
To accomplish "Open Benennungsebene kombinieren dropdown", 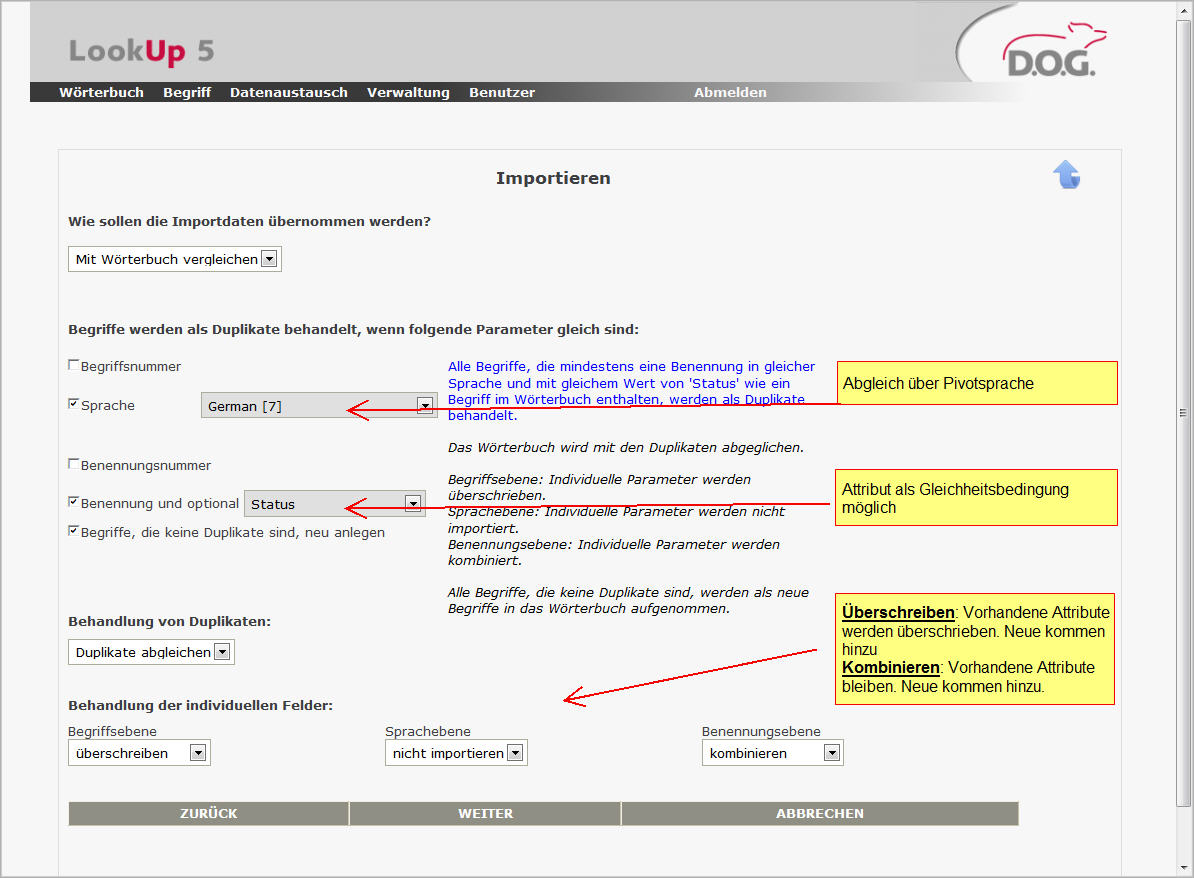I will 772,752.
